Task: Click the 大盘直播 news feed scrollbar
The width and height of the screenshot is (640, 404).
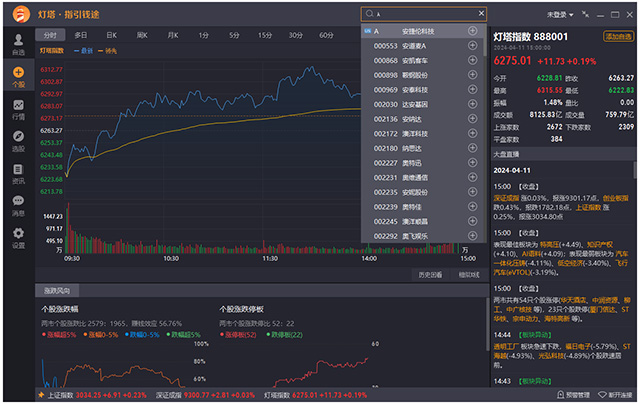Action: point(635,170)
